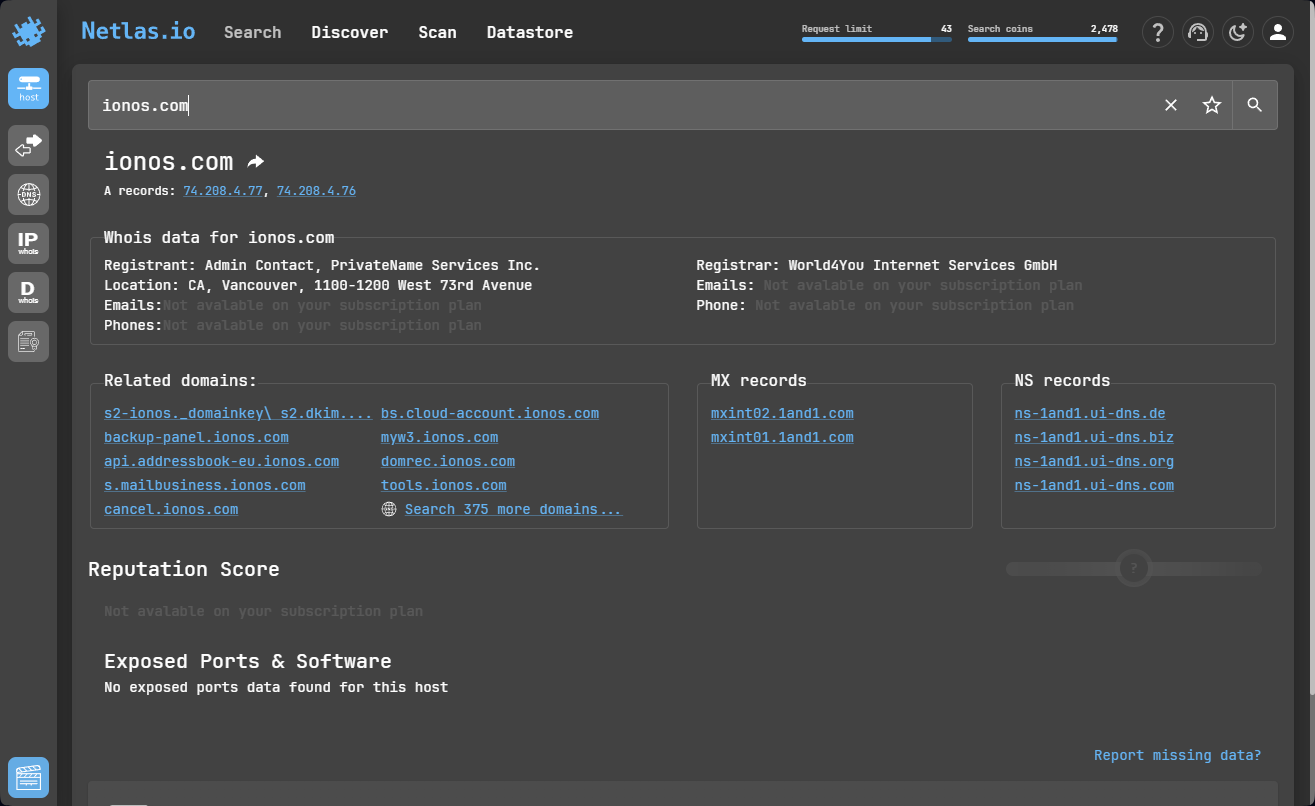Open MX record mxint01.1and1.com

coord(782,437)
